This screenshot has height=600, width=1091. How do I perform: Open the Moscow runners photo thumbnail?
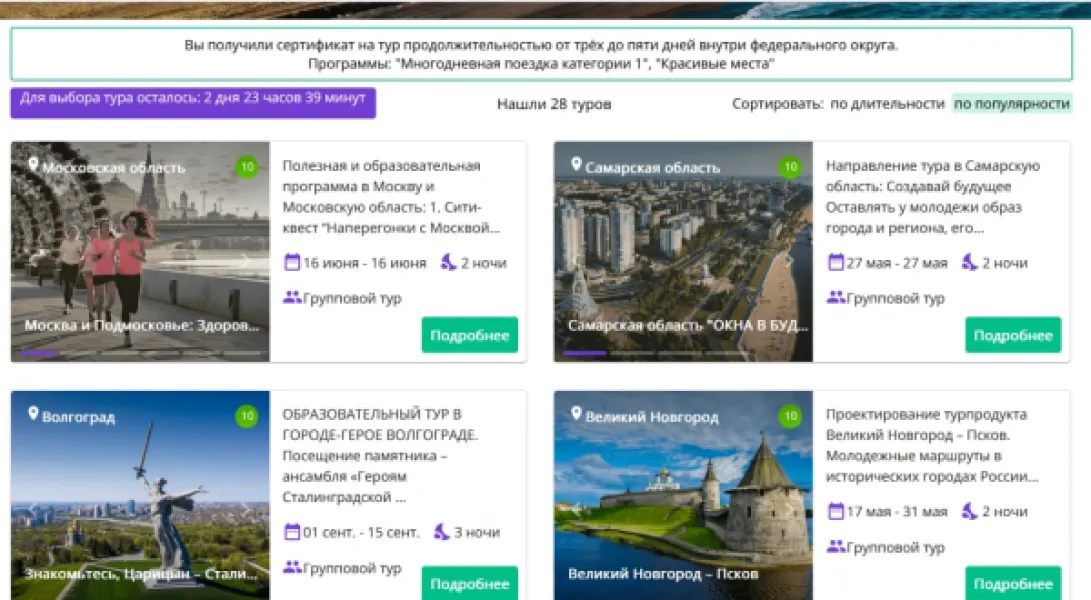tap(140, 251)
